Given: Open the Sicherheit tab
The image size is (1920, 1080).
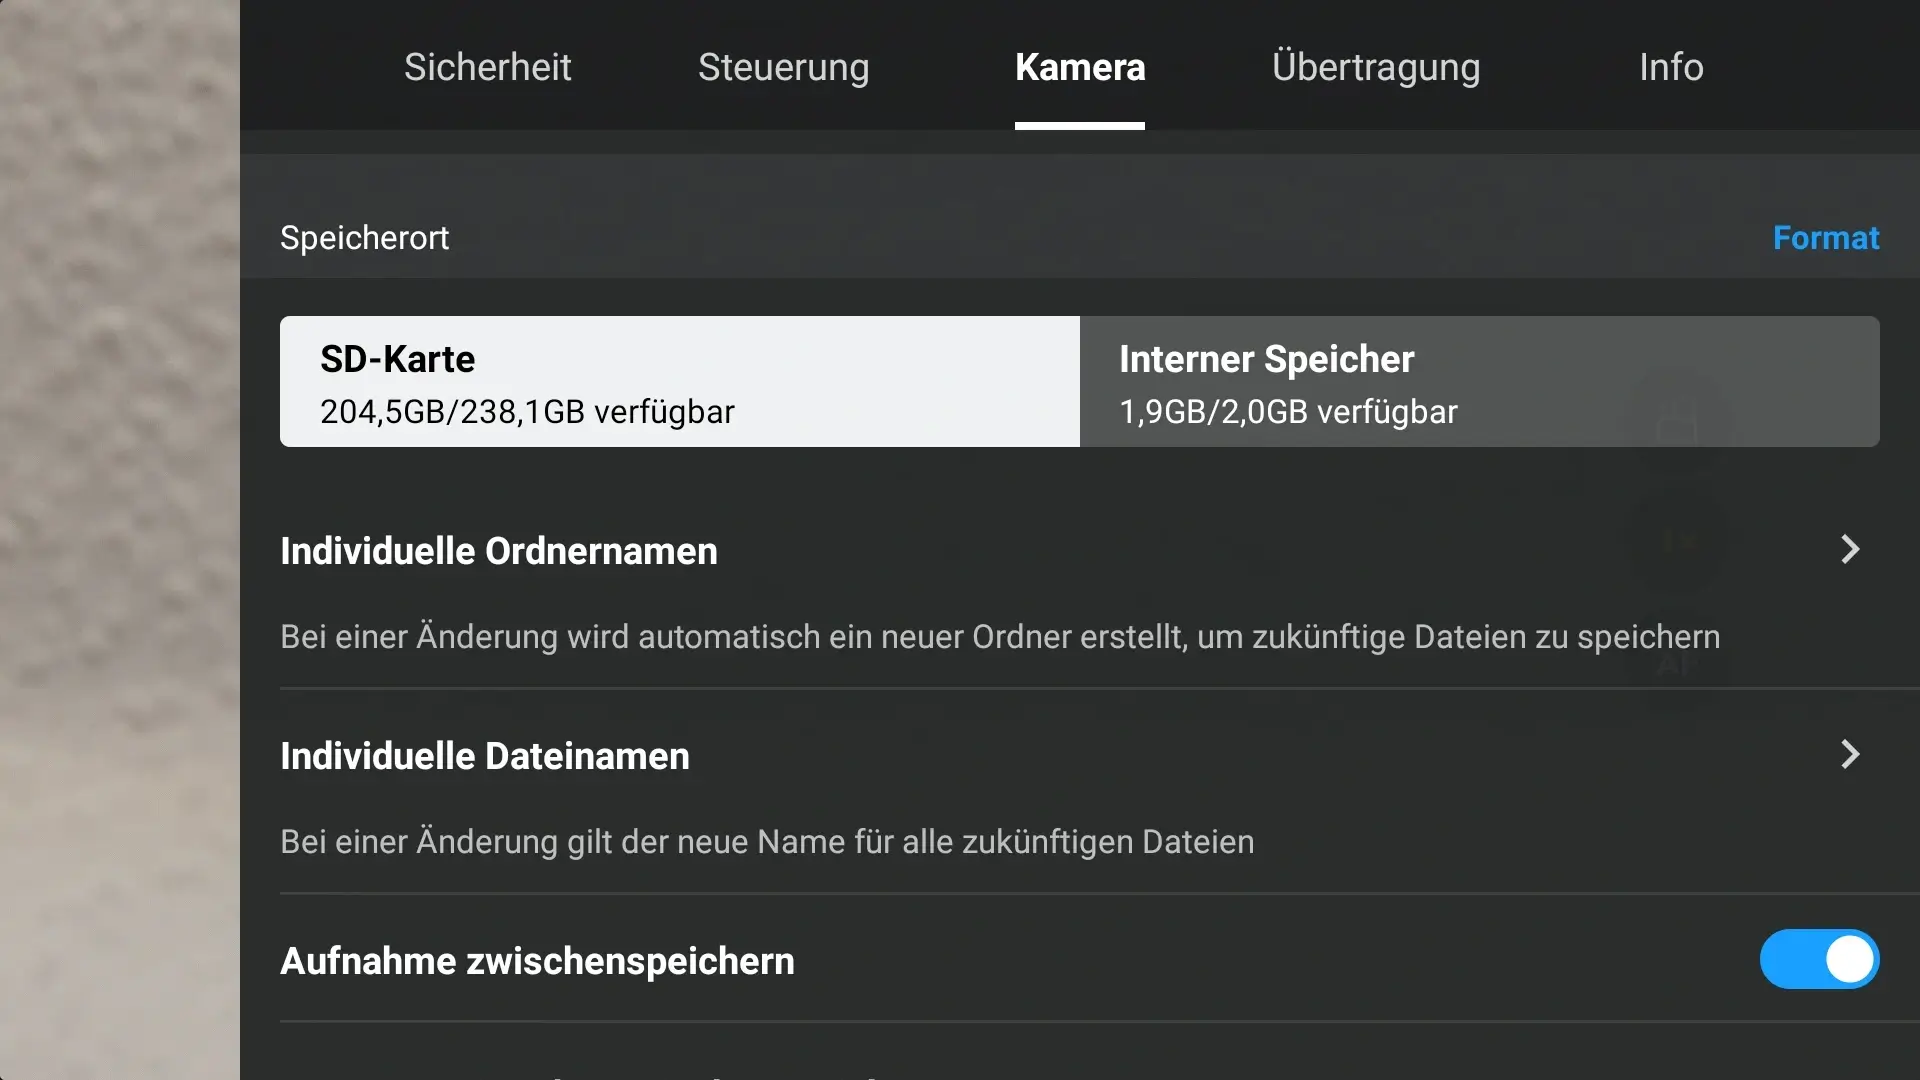Looking at the screenshot, I should click(487, 67).
